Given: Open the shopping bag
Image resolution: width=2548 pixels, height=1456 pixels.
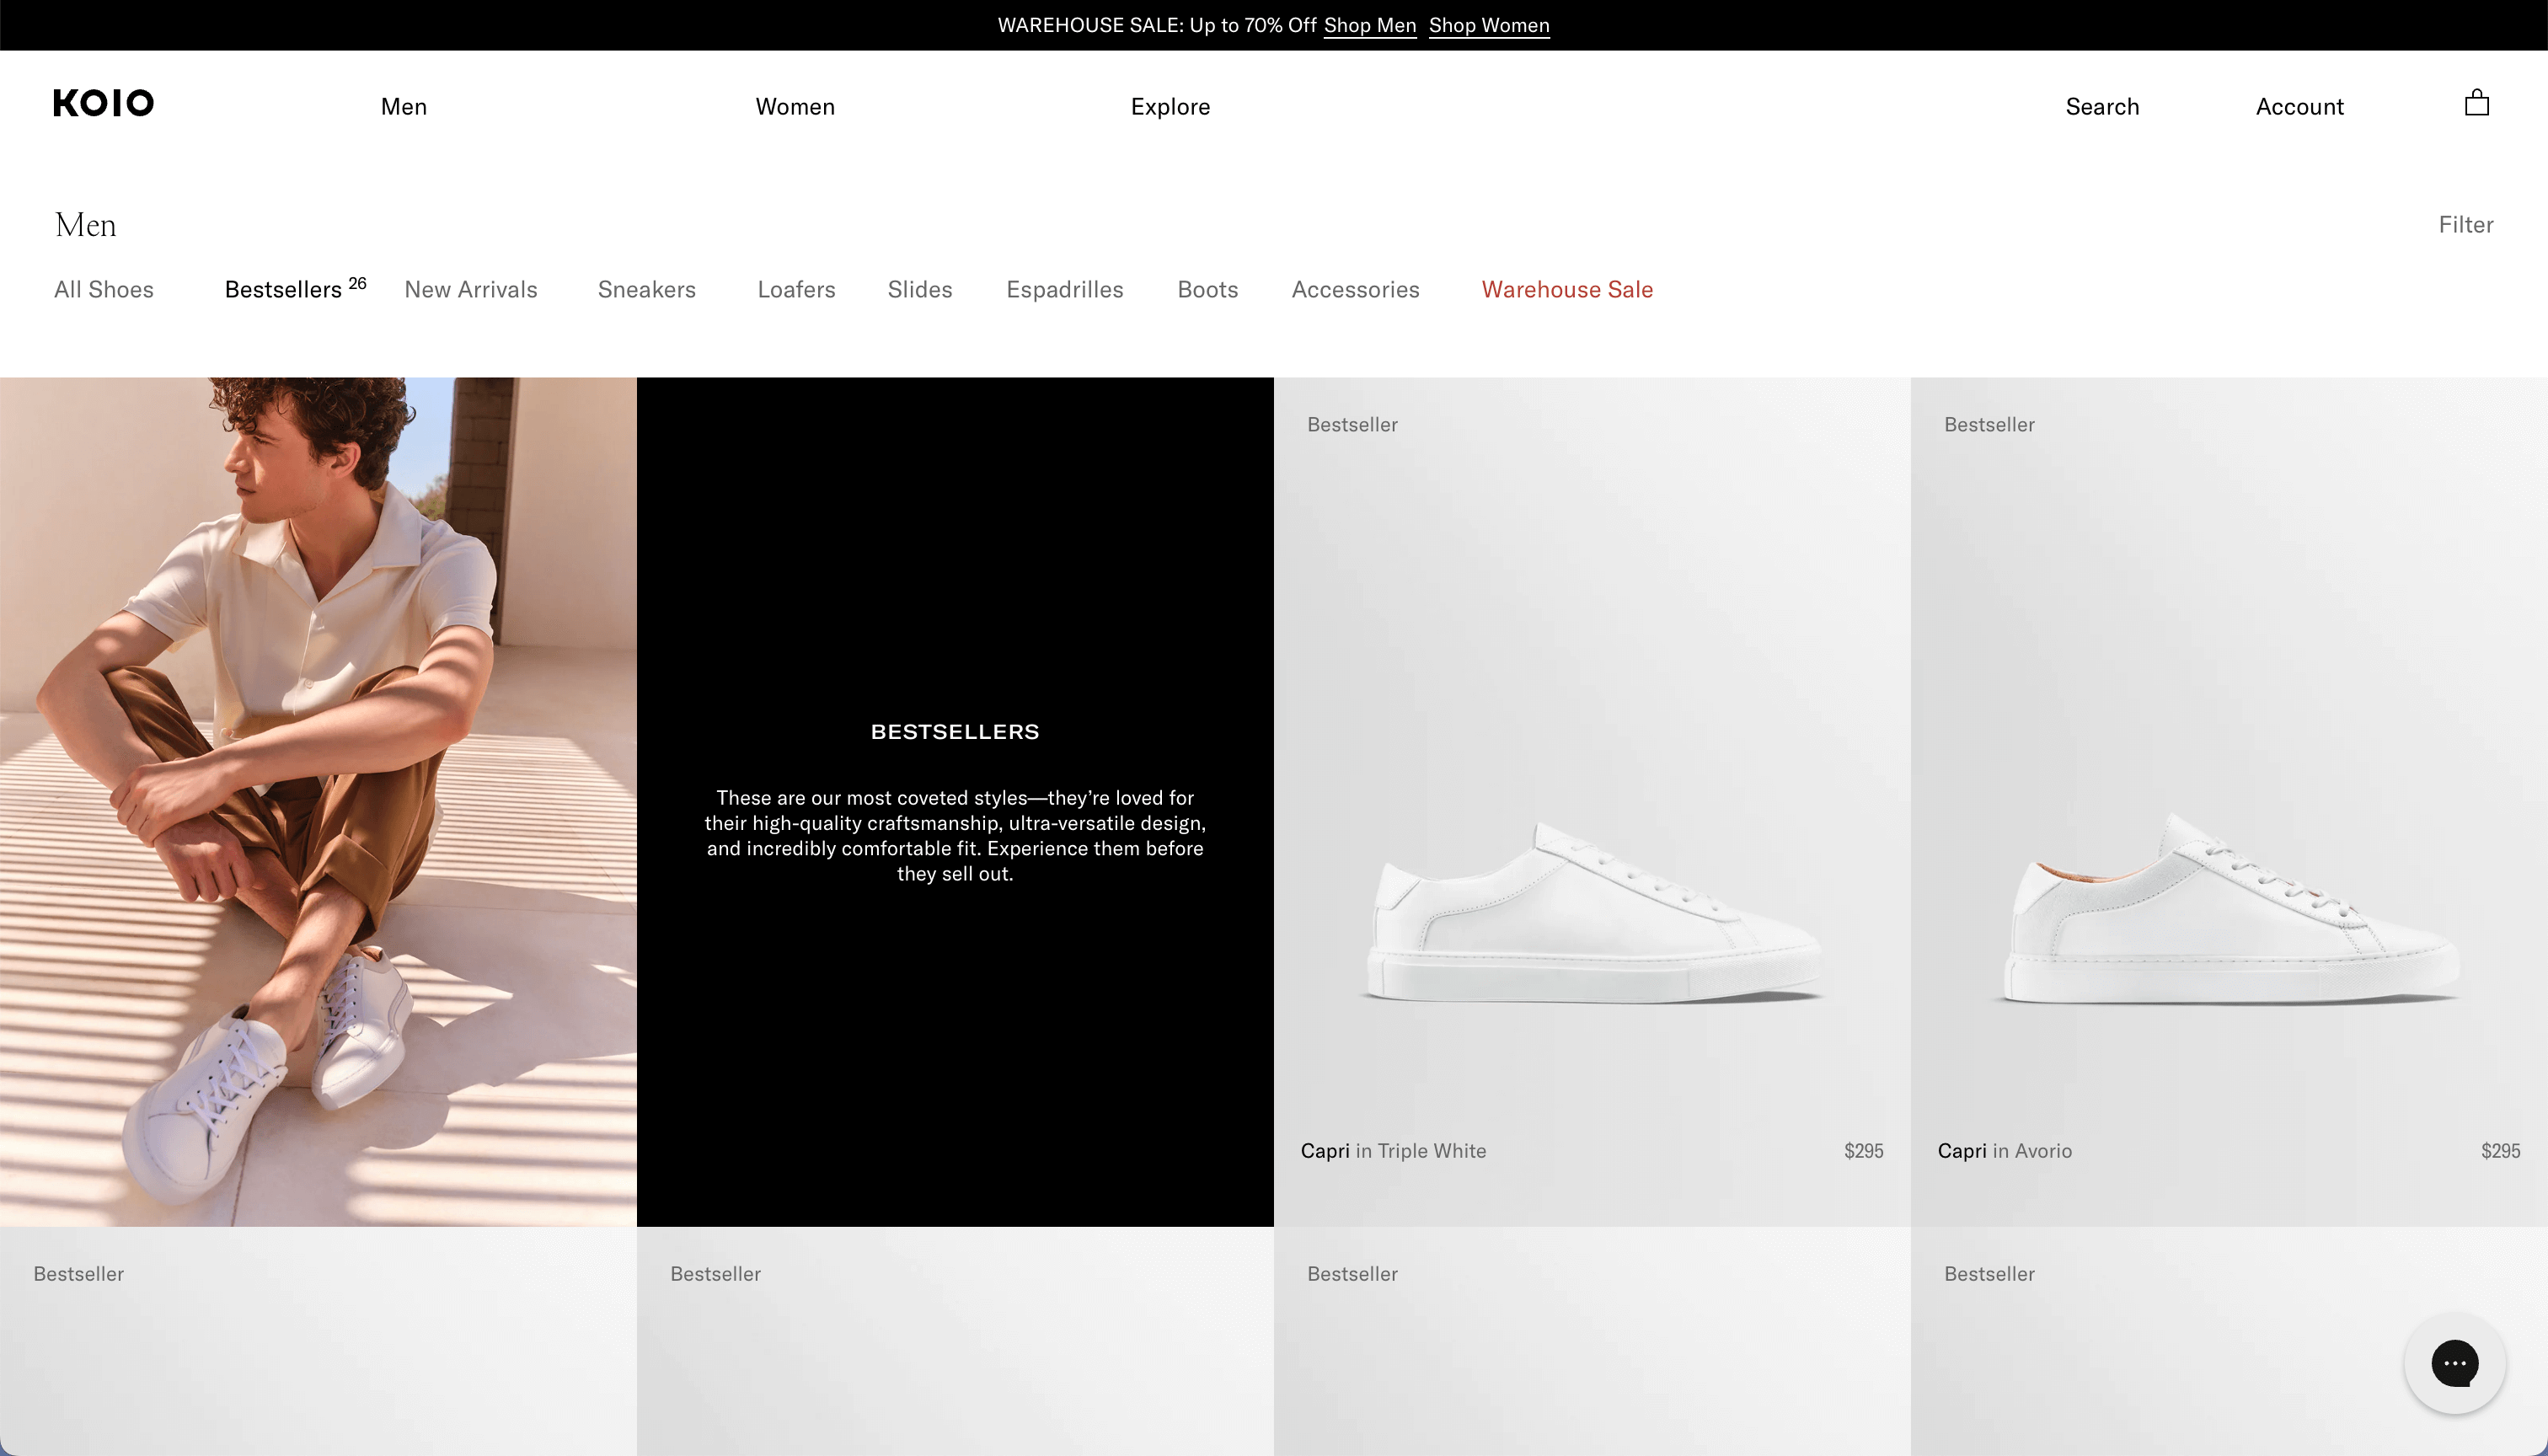Looking at the screenshot, I should tap(2477, 103).
